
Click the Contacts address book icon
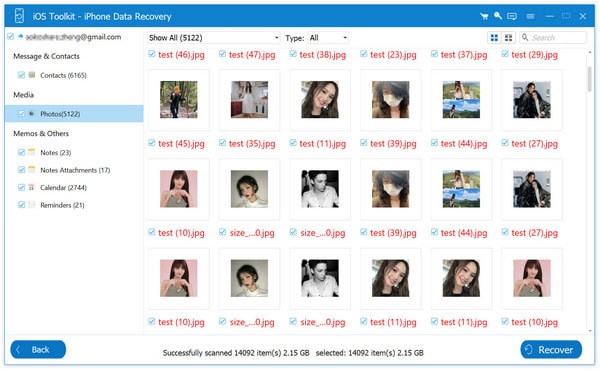pos(32,75)
